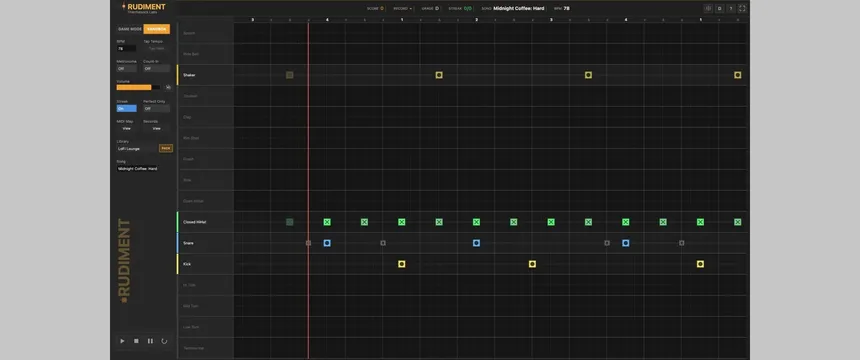Expand the Record dropdown in top bar
The width and height of the screenshot is (860, 360).
(x=403, y=8)
